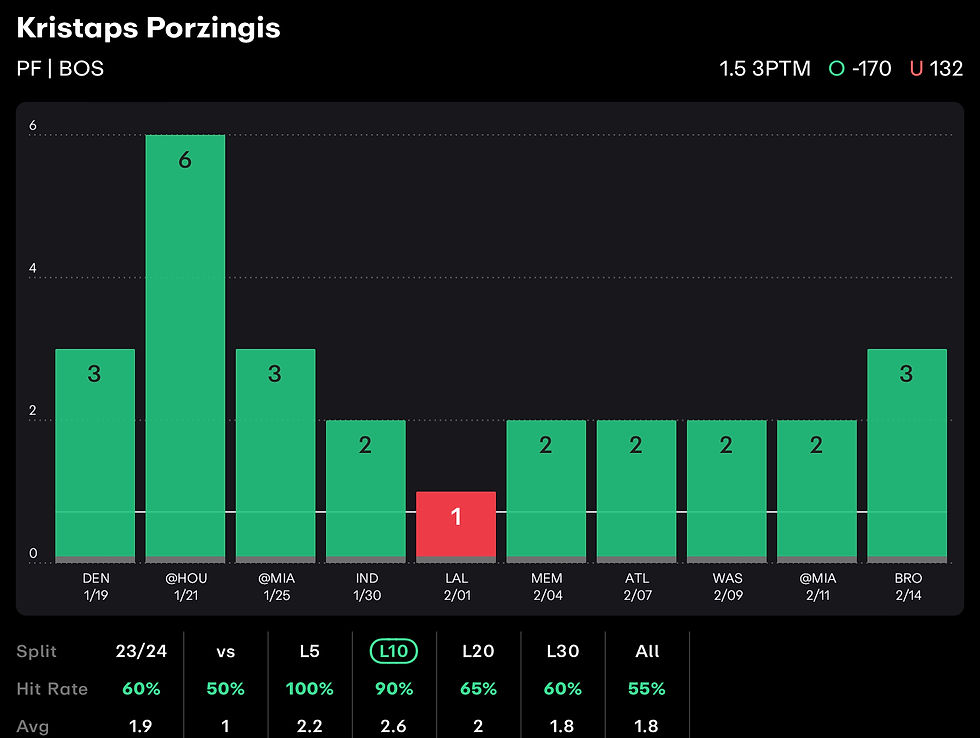
Task: Select the 23/24 season split
Action: [141, 652]
